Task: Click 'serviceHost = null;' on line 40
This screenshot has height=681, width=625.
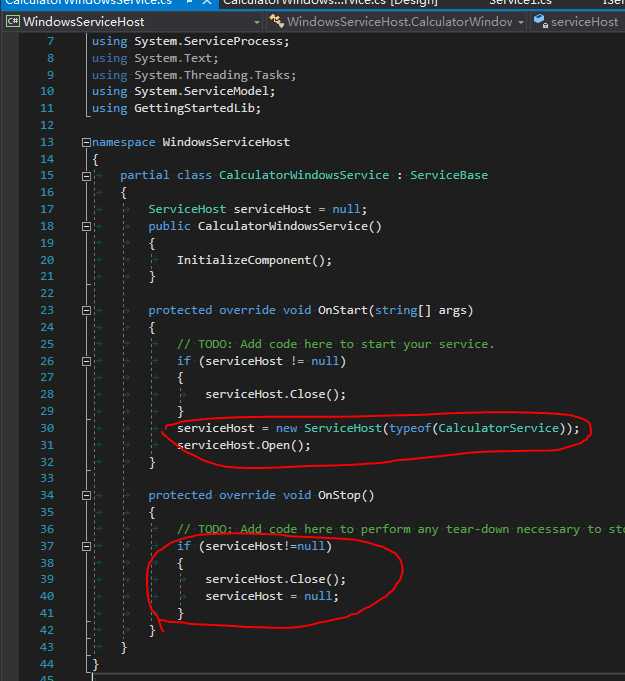Action: [272, 596]
